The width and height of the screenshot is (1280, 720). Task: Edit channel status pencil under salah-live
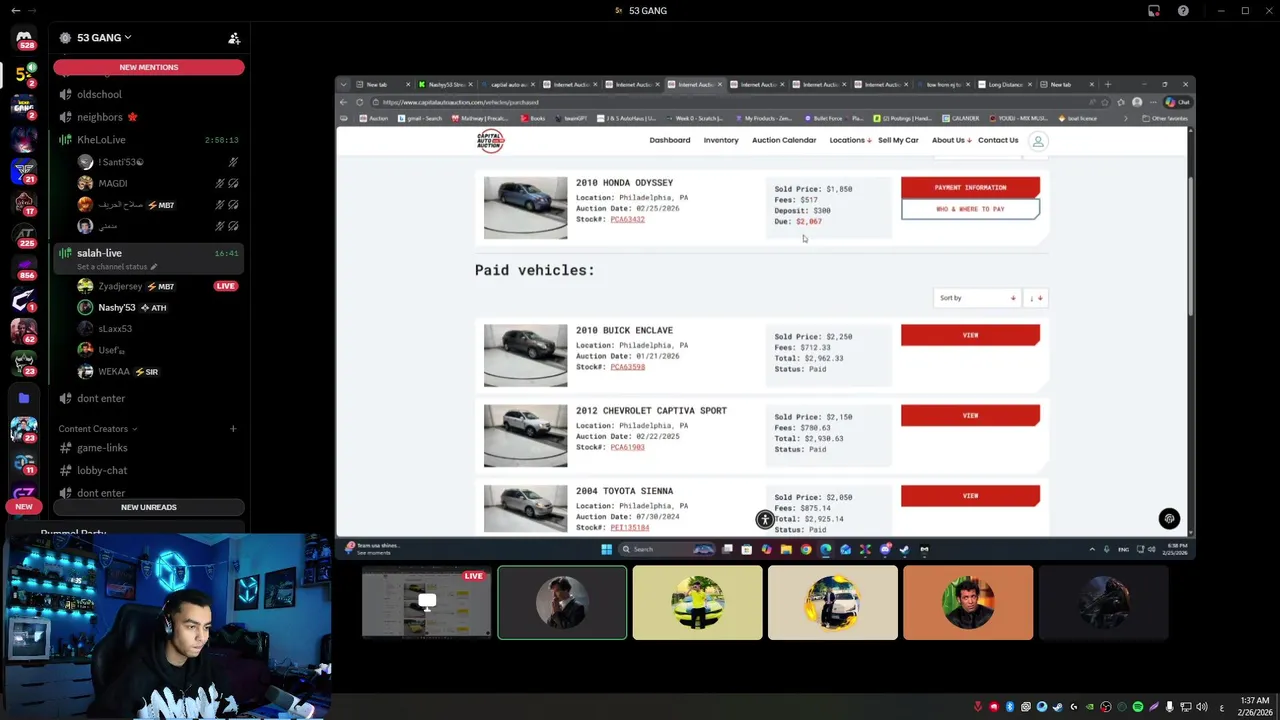(154, 267)
